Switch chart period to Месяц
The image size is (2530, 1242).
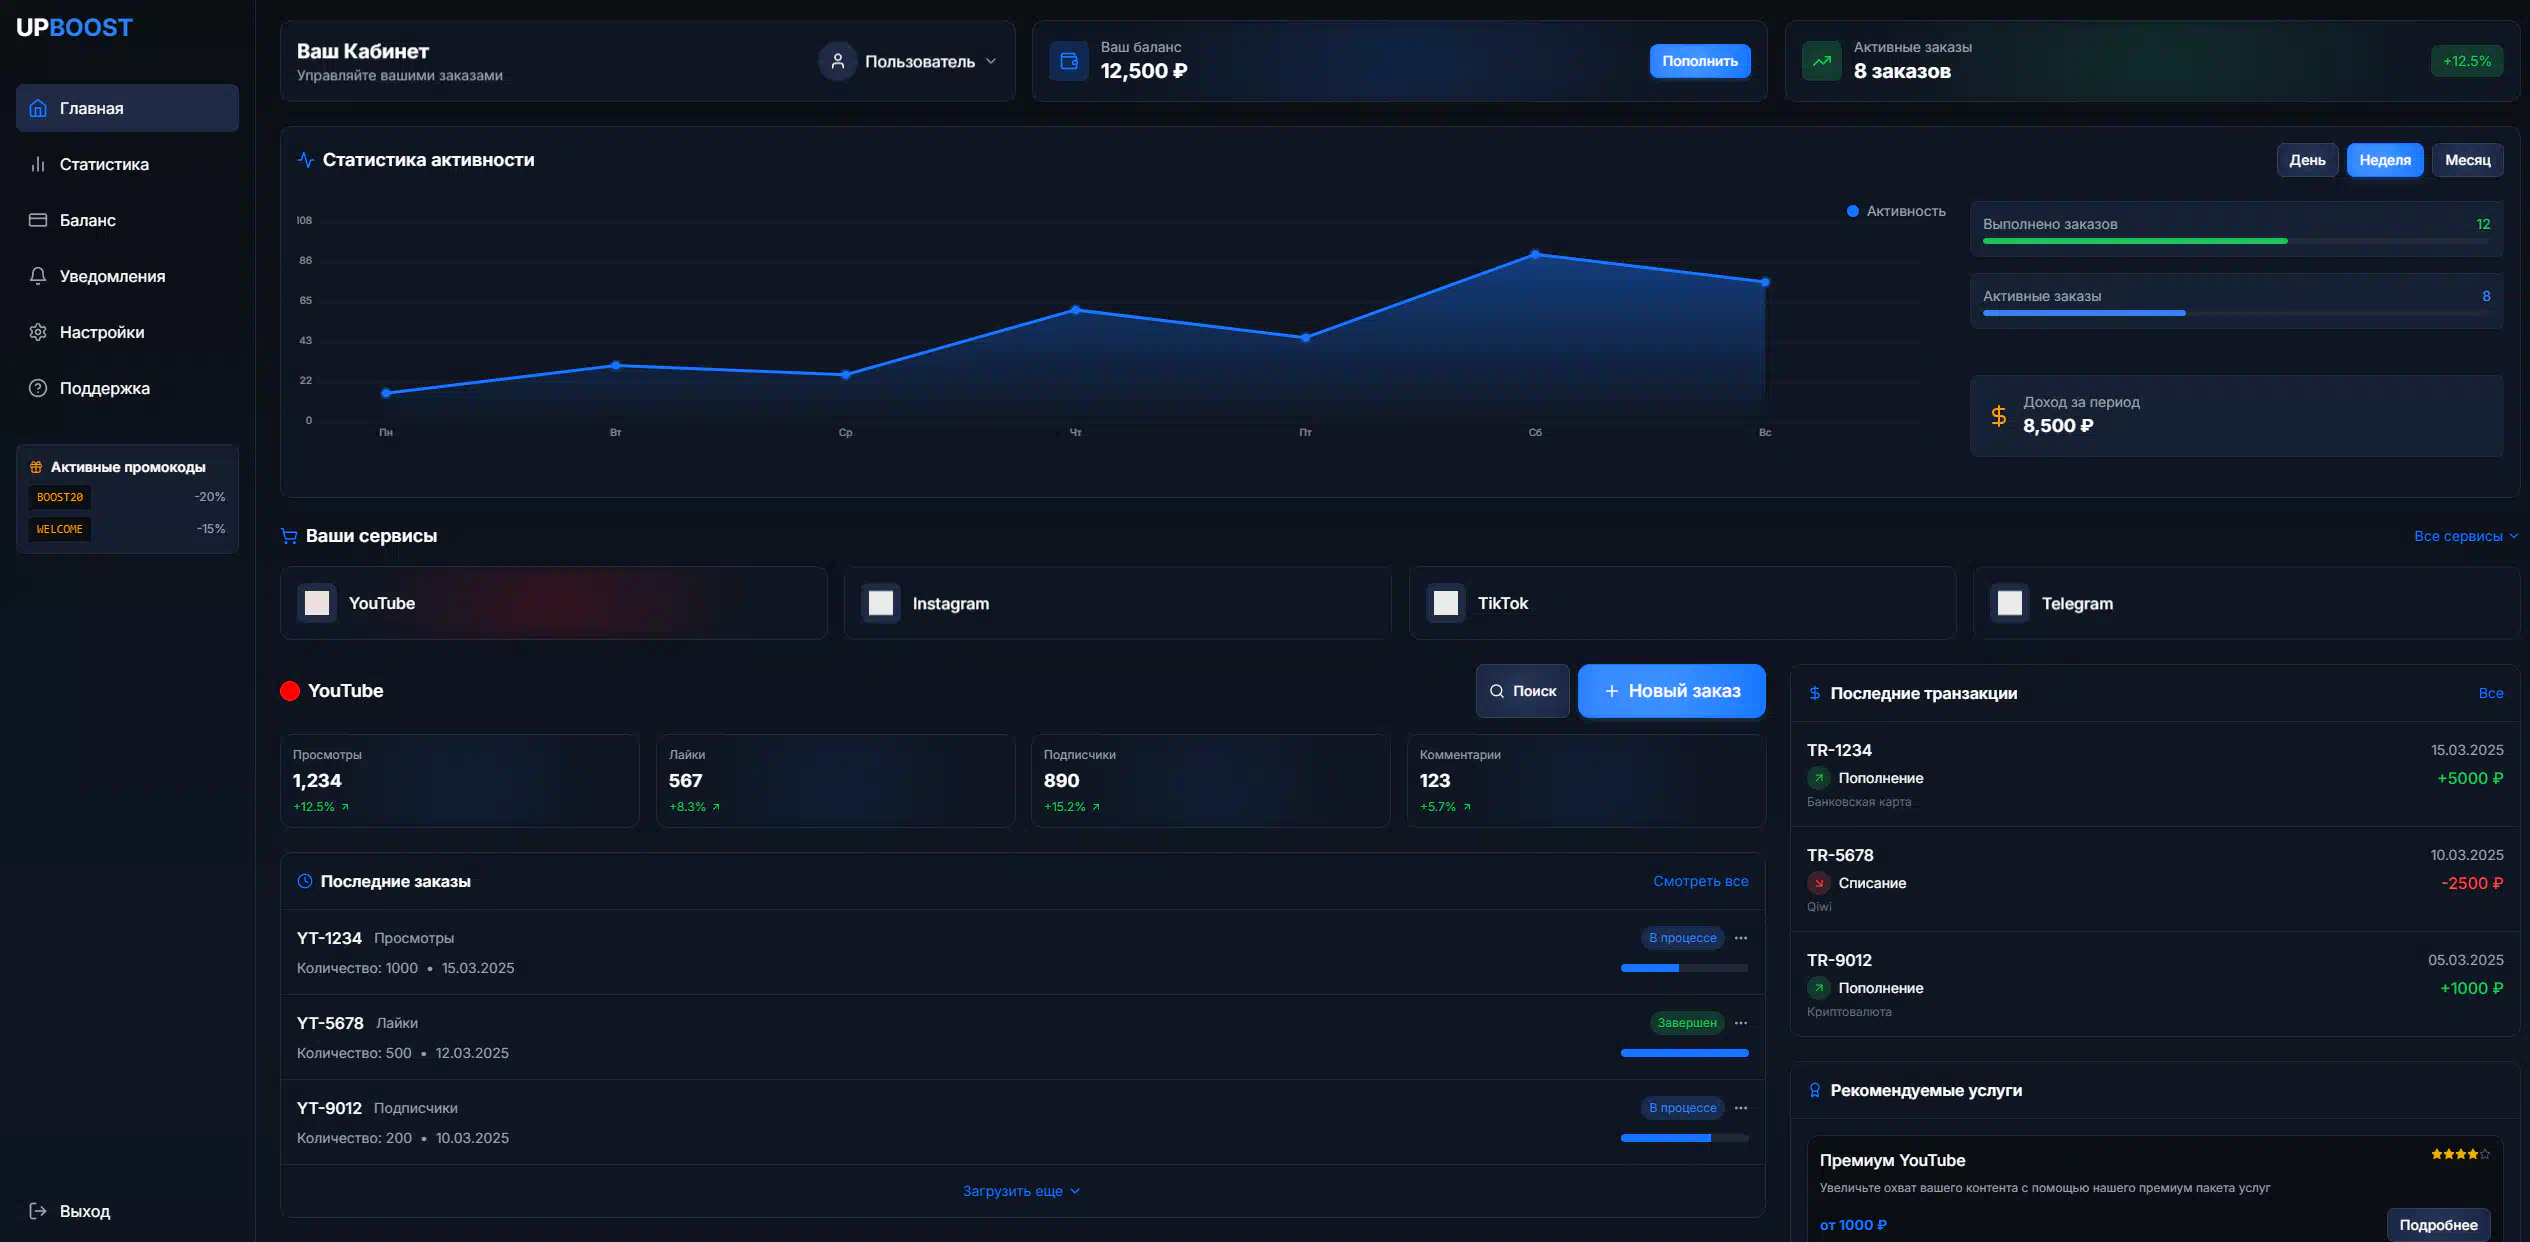2467,160
